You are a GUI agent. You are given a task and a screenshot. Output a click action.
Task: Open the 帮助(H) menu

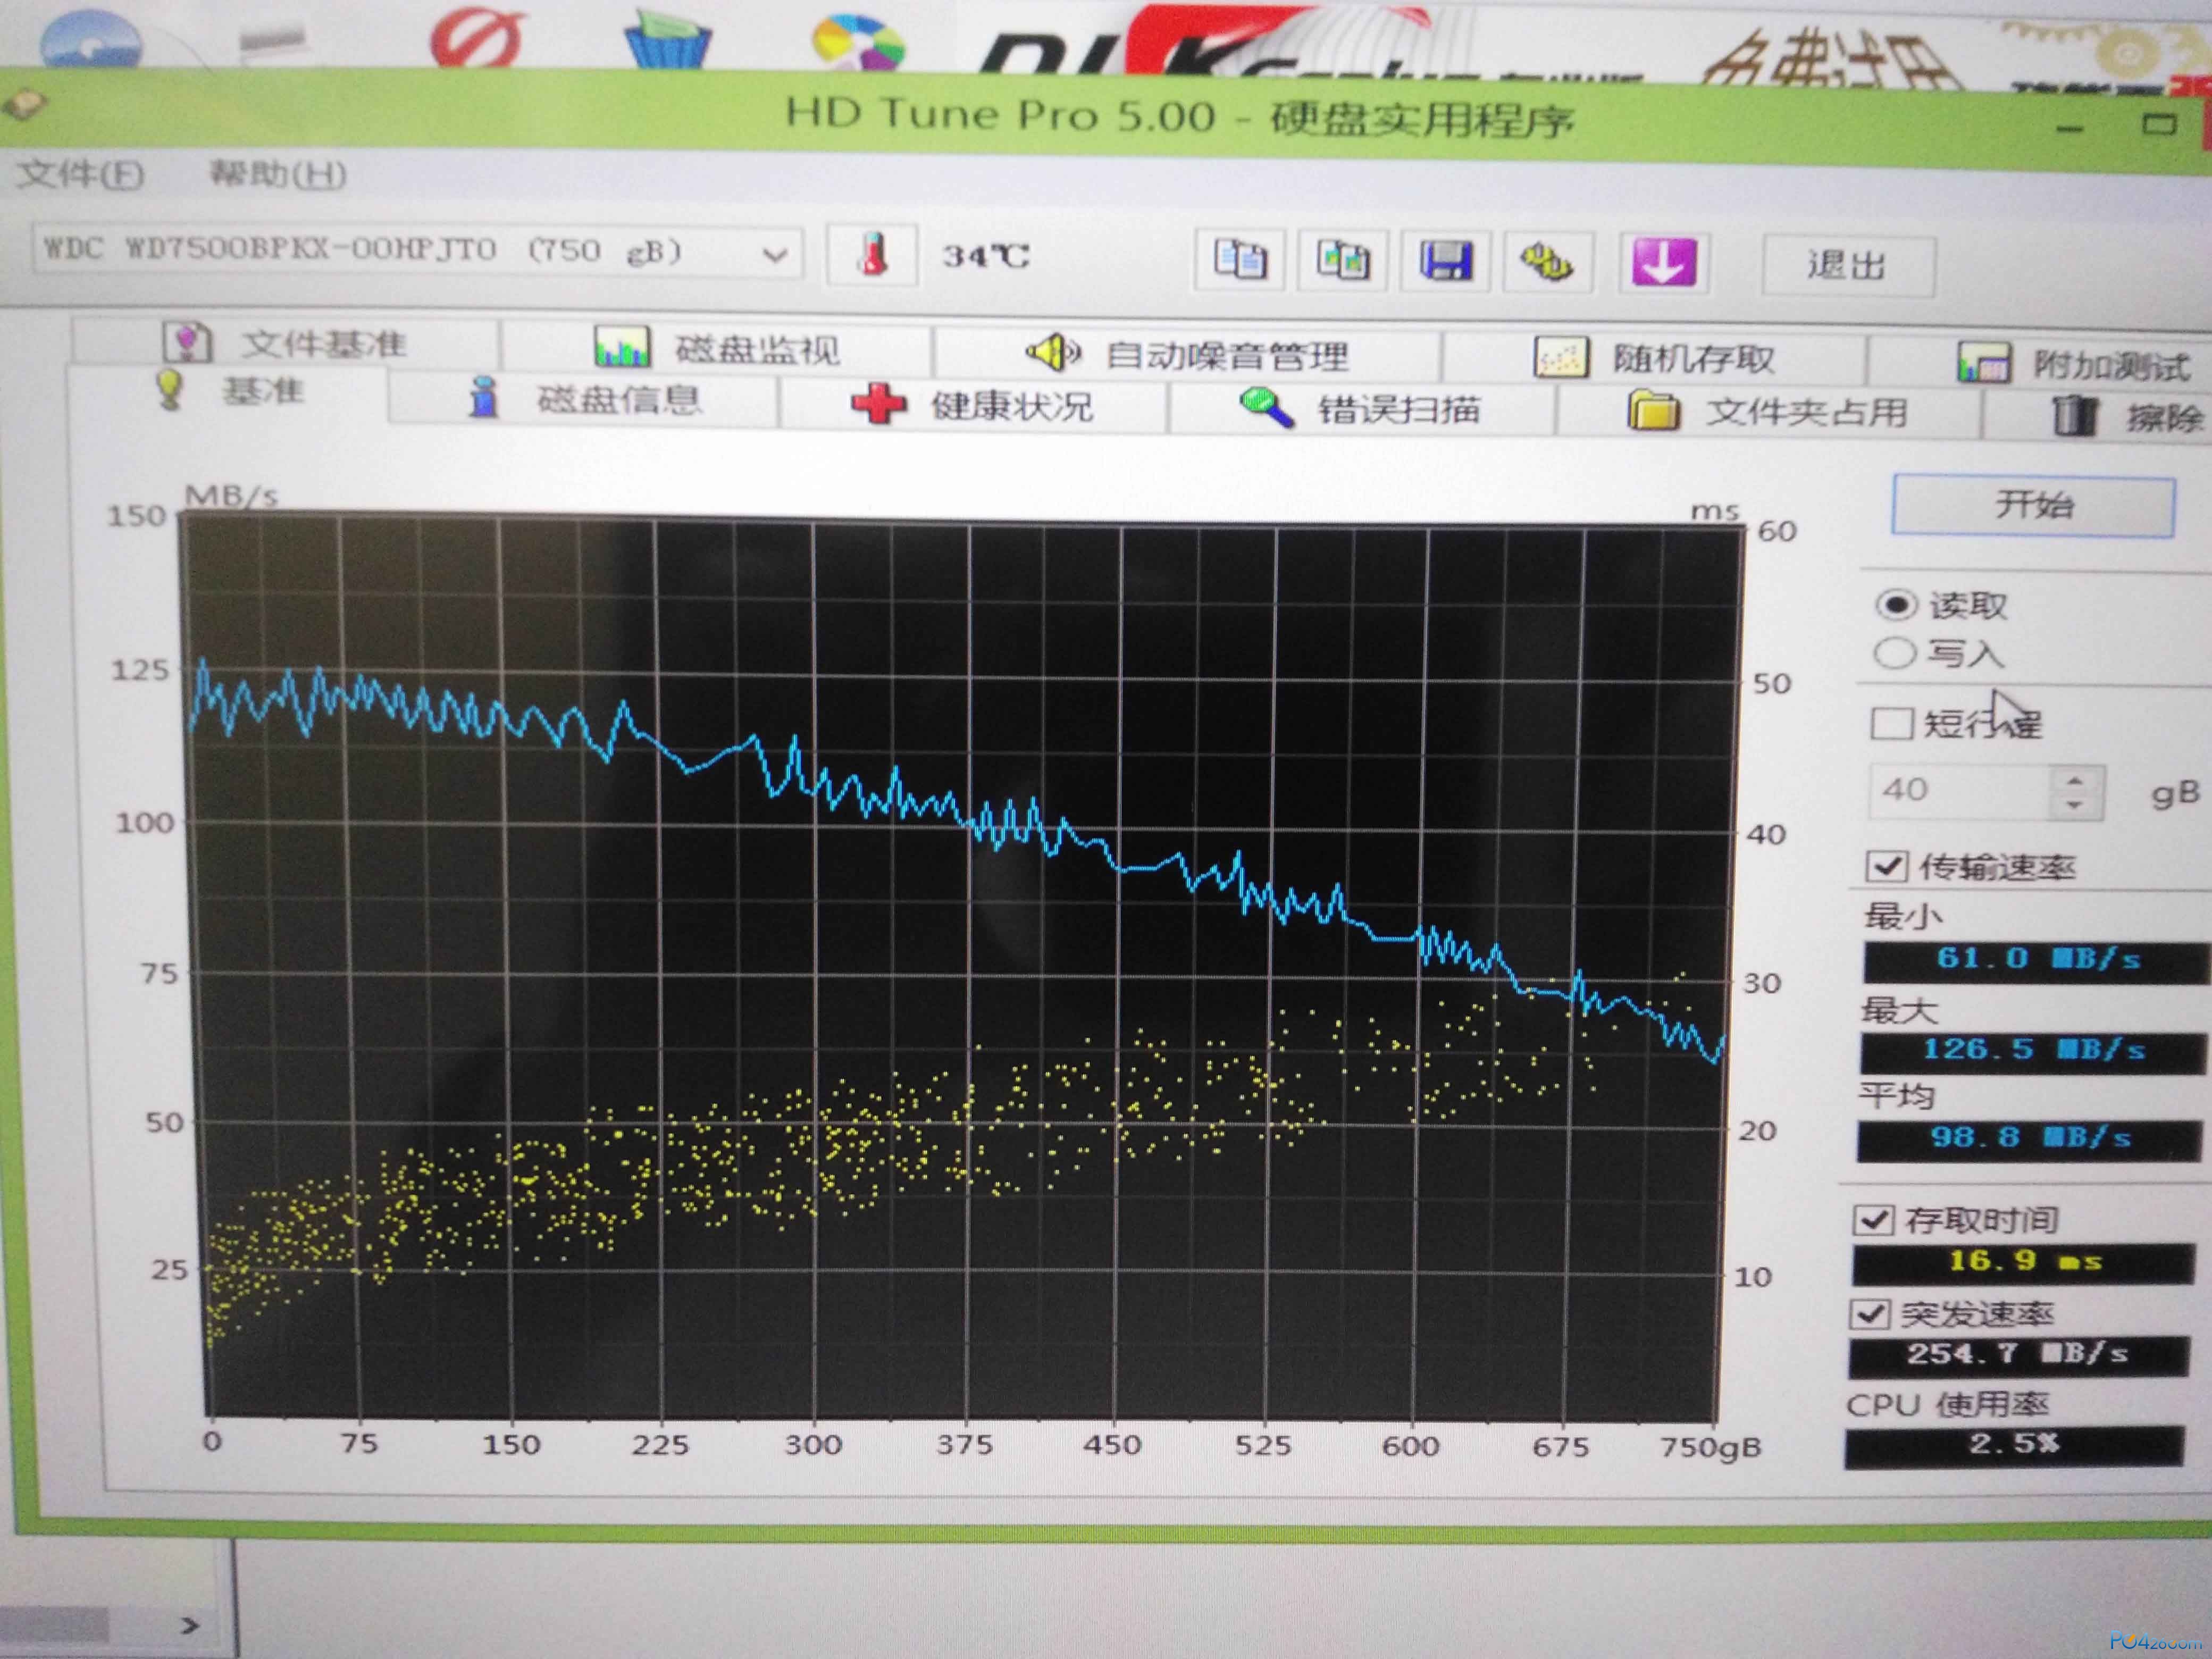pos(277,175)
